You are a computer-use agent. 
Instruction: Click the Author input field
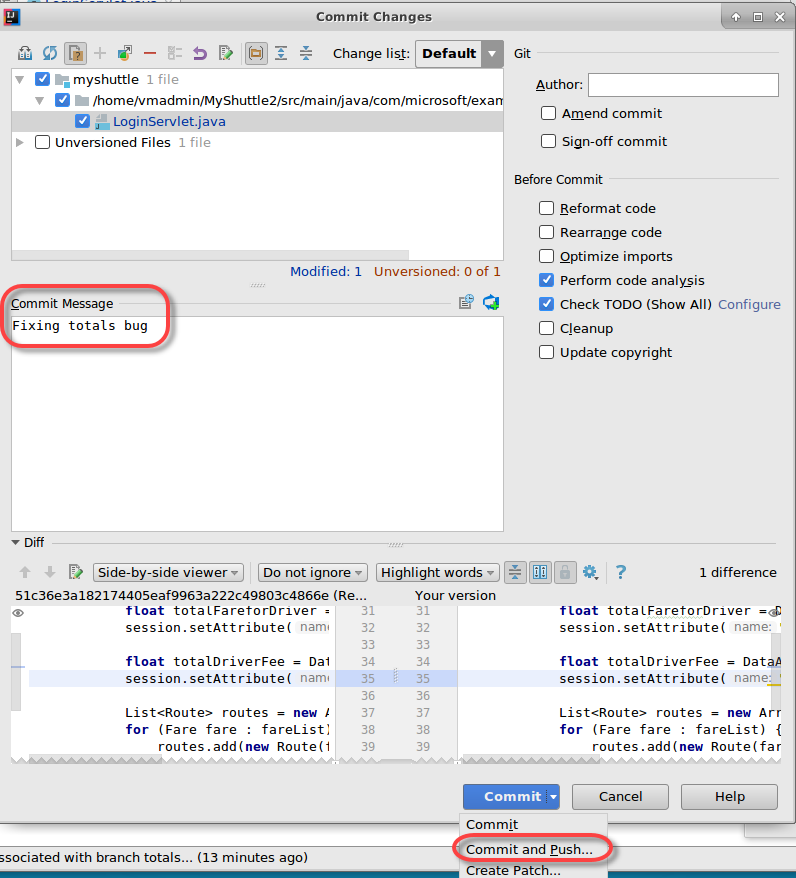[x=683, y=85]
